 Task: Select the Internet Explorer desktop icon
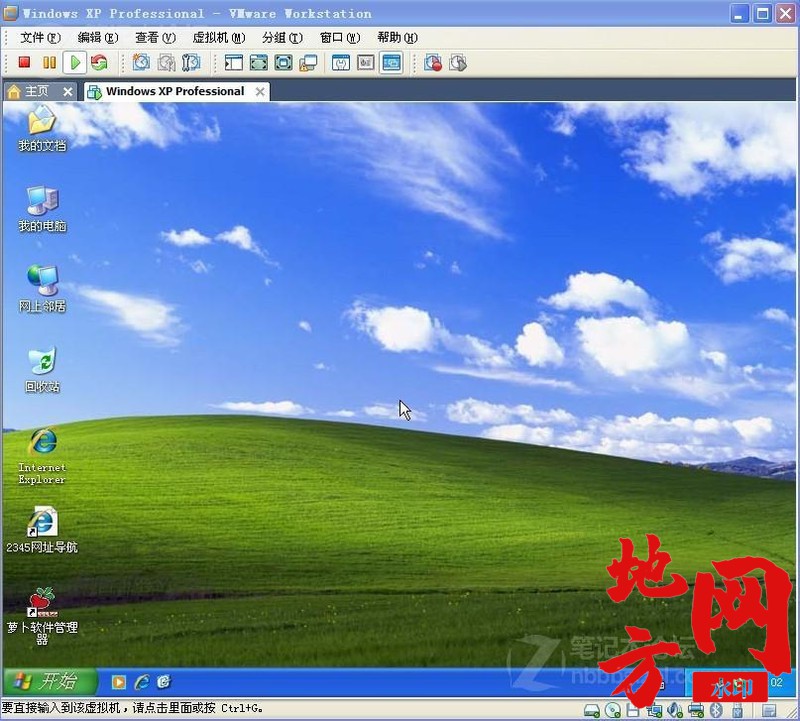point(42,456)
